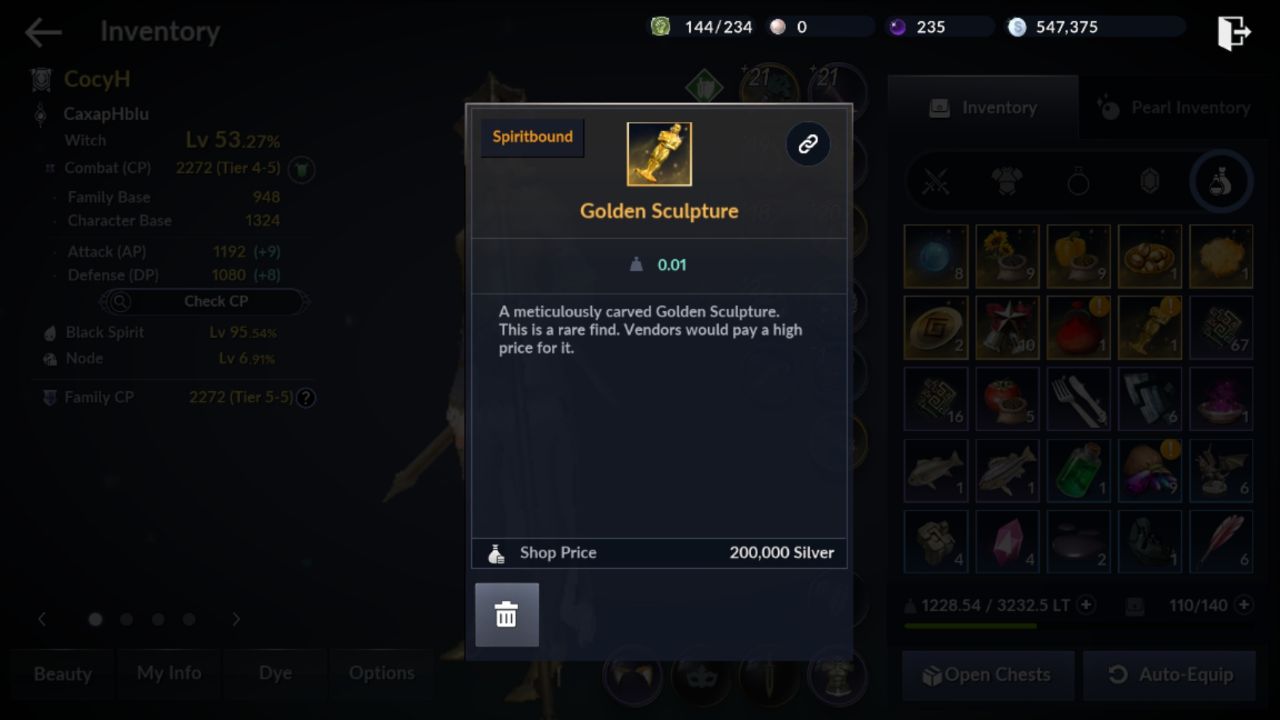The image size is (1280, 720).
Task: Go back using the Inventory arrow
Action: click(x=43, y=32)
